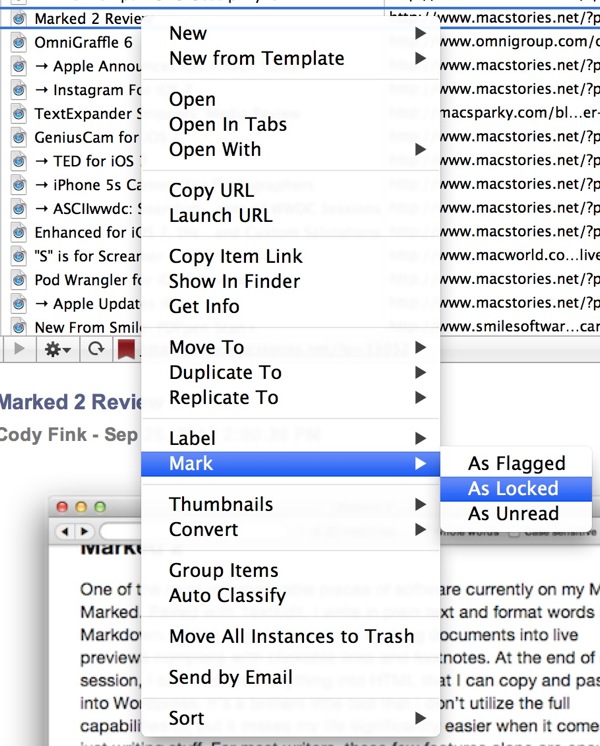600x746 pixels.
Task: Open the New submenu
Action: [x=290, y=33]
